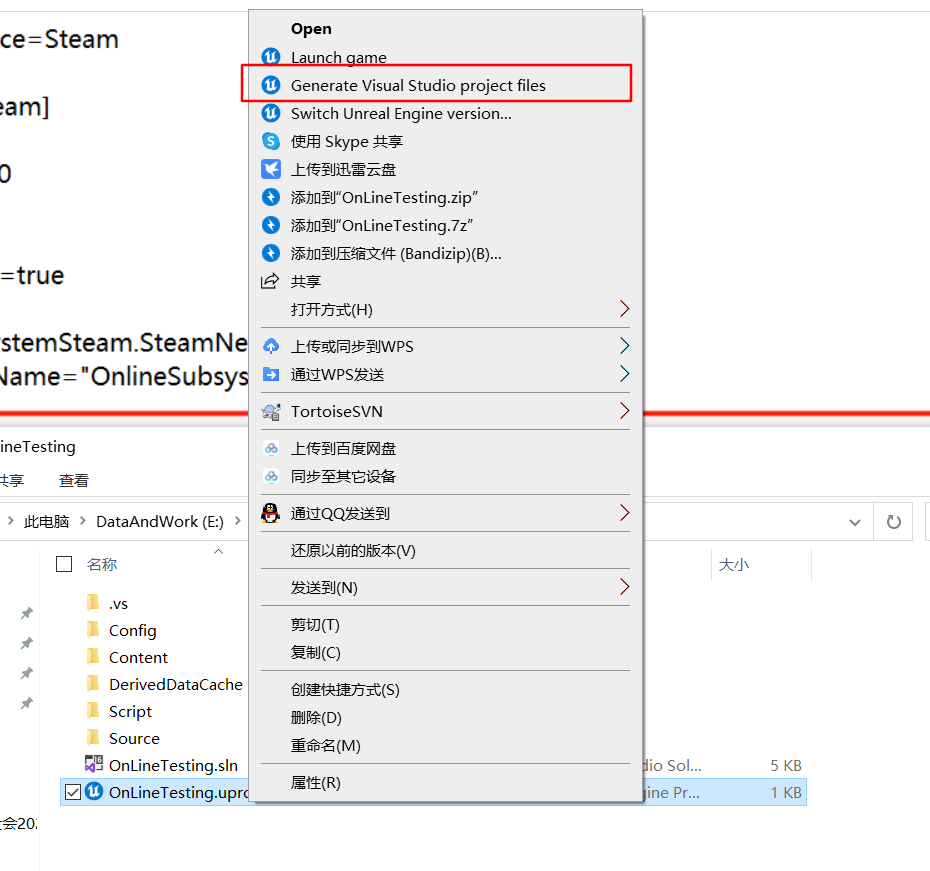
Task: Toggle the select-all checkbox beside 名称
Action: coord(64,564)
